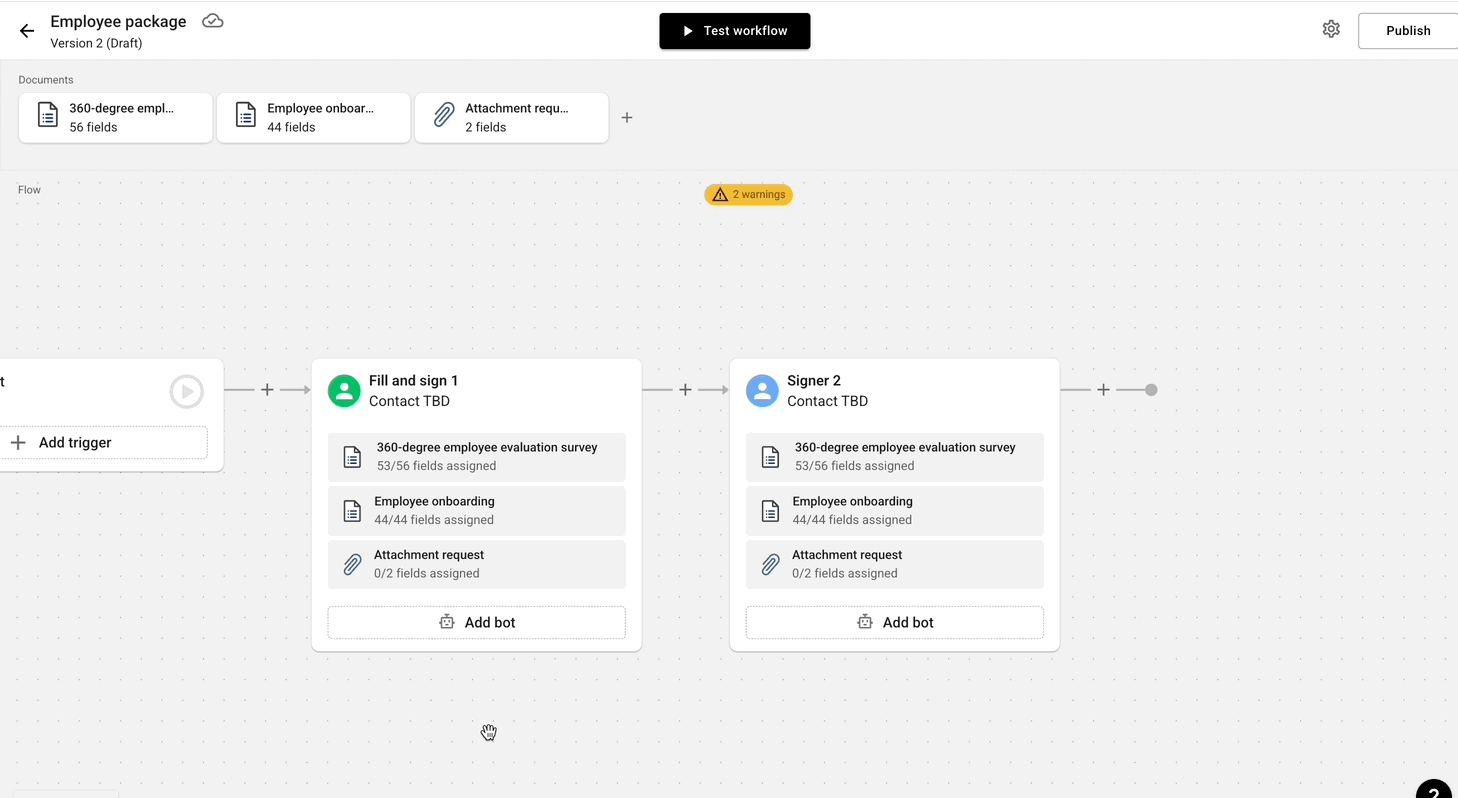Click paperclip icon in Fill and sign 1 Attachment request
The width and height of the screenshot is (1458, 798).
click(352, 565)
